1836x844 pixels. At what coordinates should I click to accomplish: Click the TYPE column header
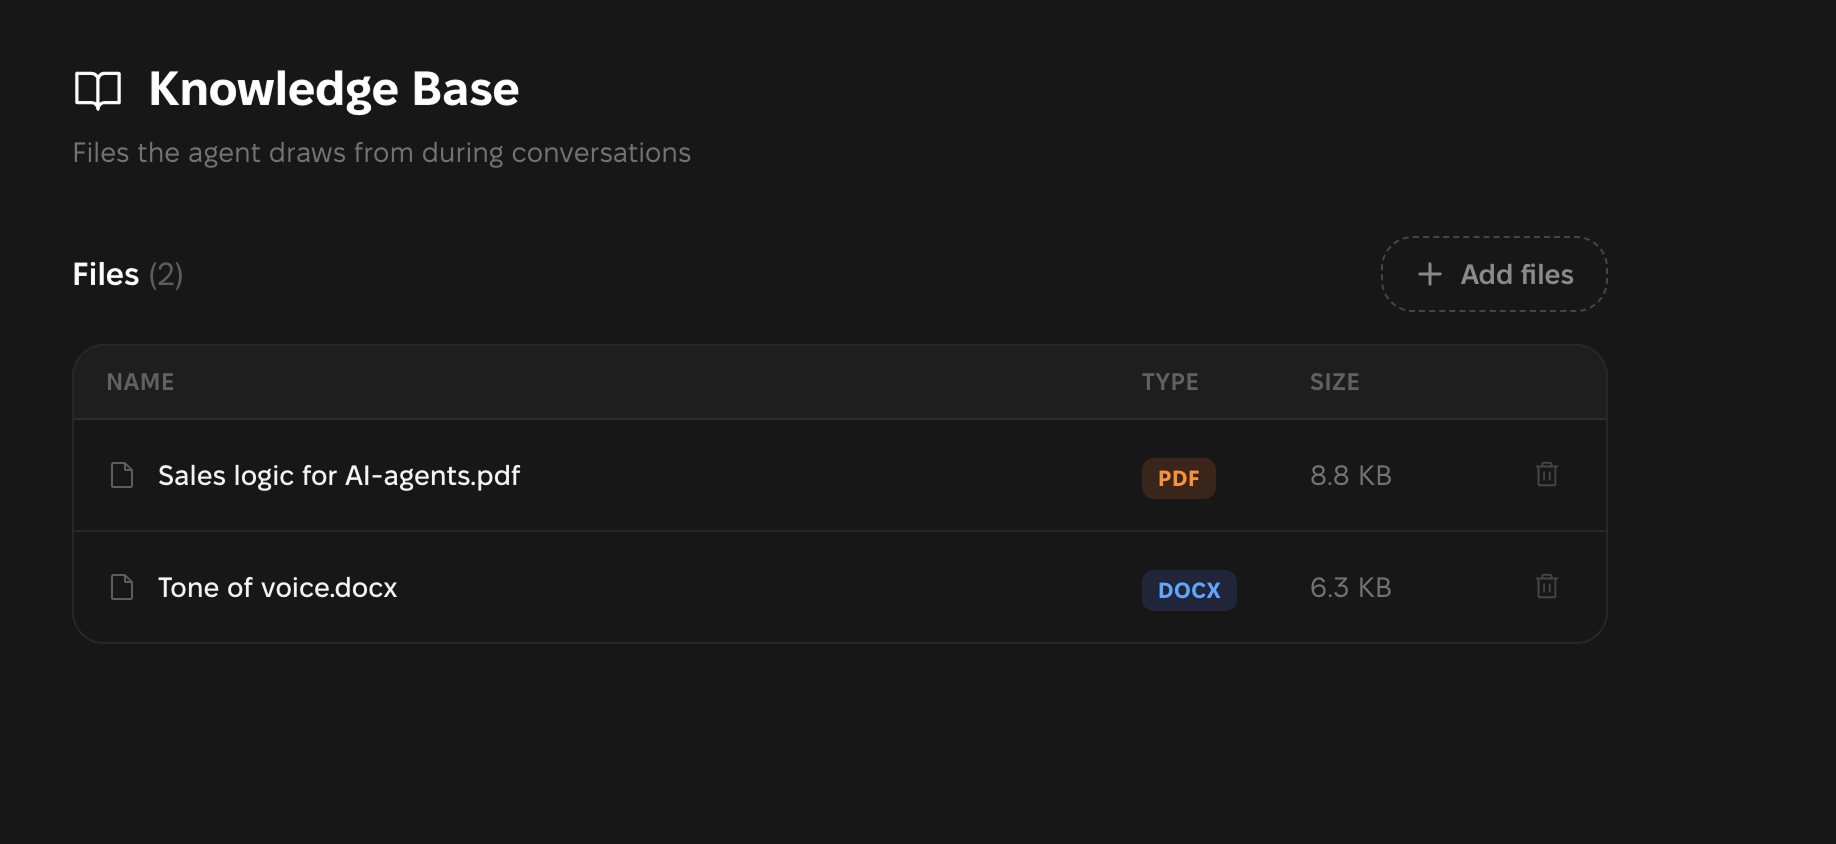coord(1170,382)
